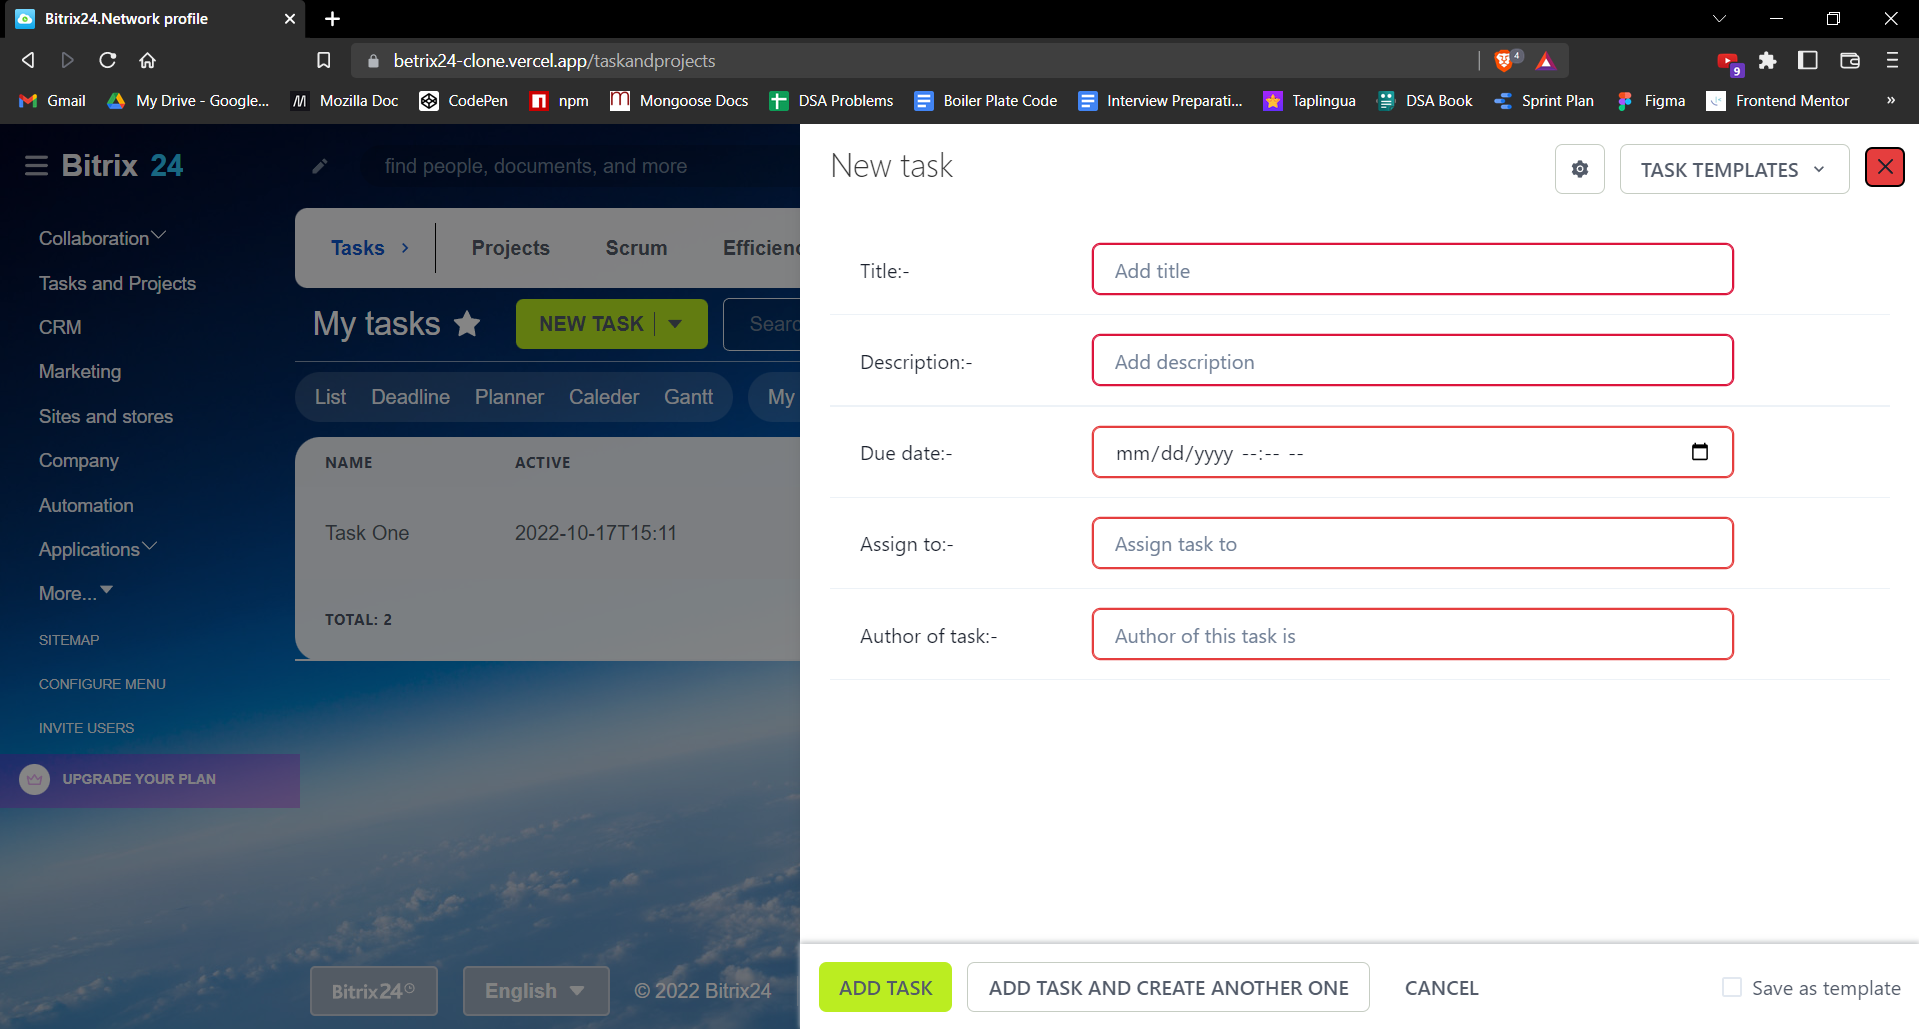
Task: Click the Add Task button
Action: [885, 987]
